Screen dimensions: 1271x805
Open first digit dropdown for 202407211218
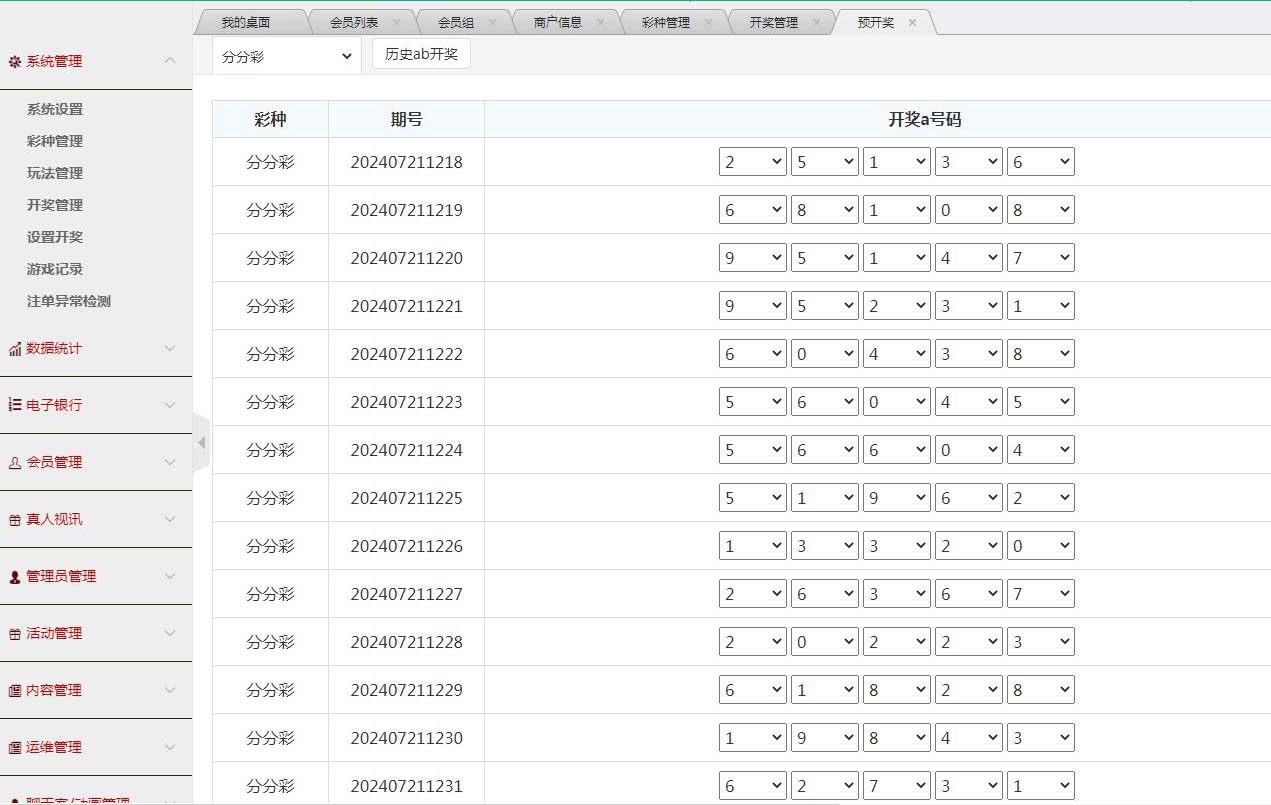[753, 162]
